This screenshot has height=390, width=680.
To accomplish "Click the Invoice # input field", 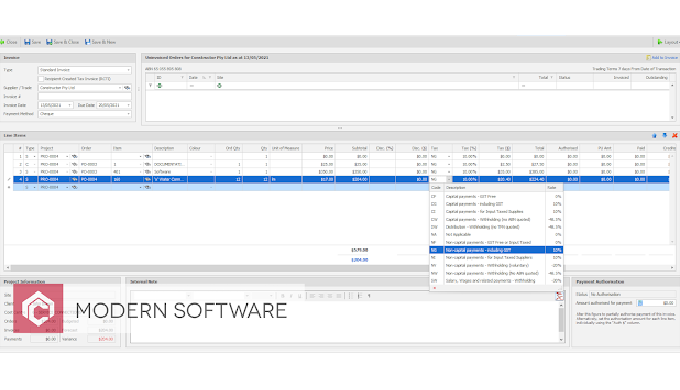I will 85,96.
